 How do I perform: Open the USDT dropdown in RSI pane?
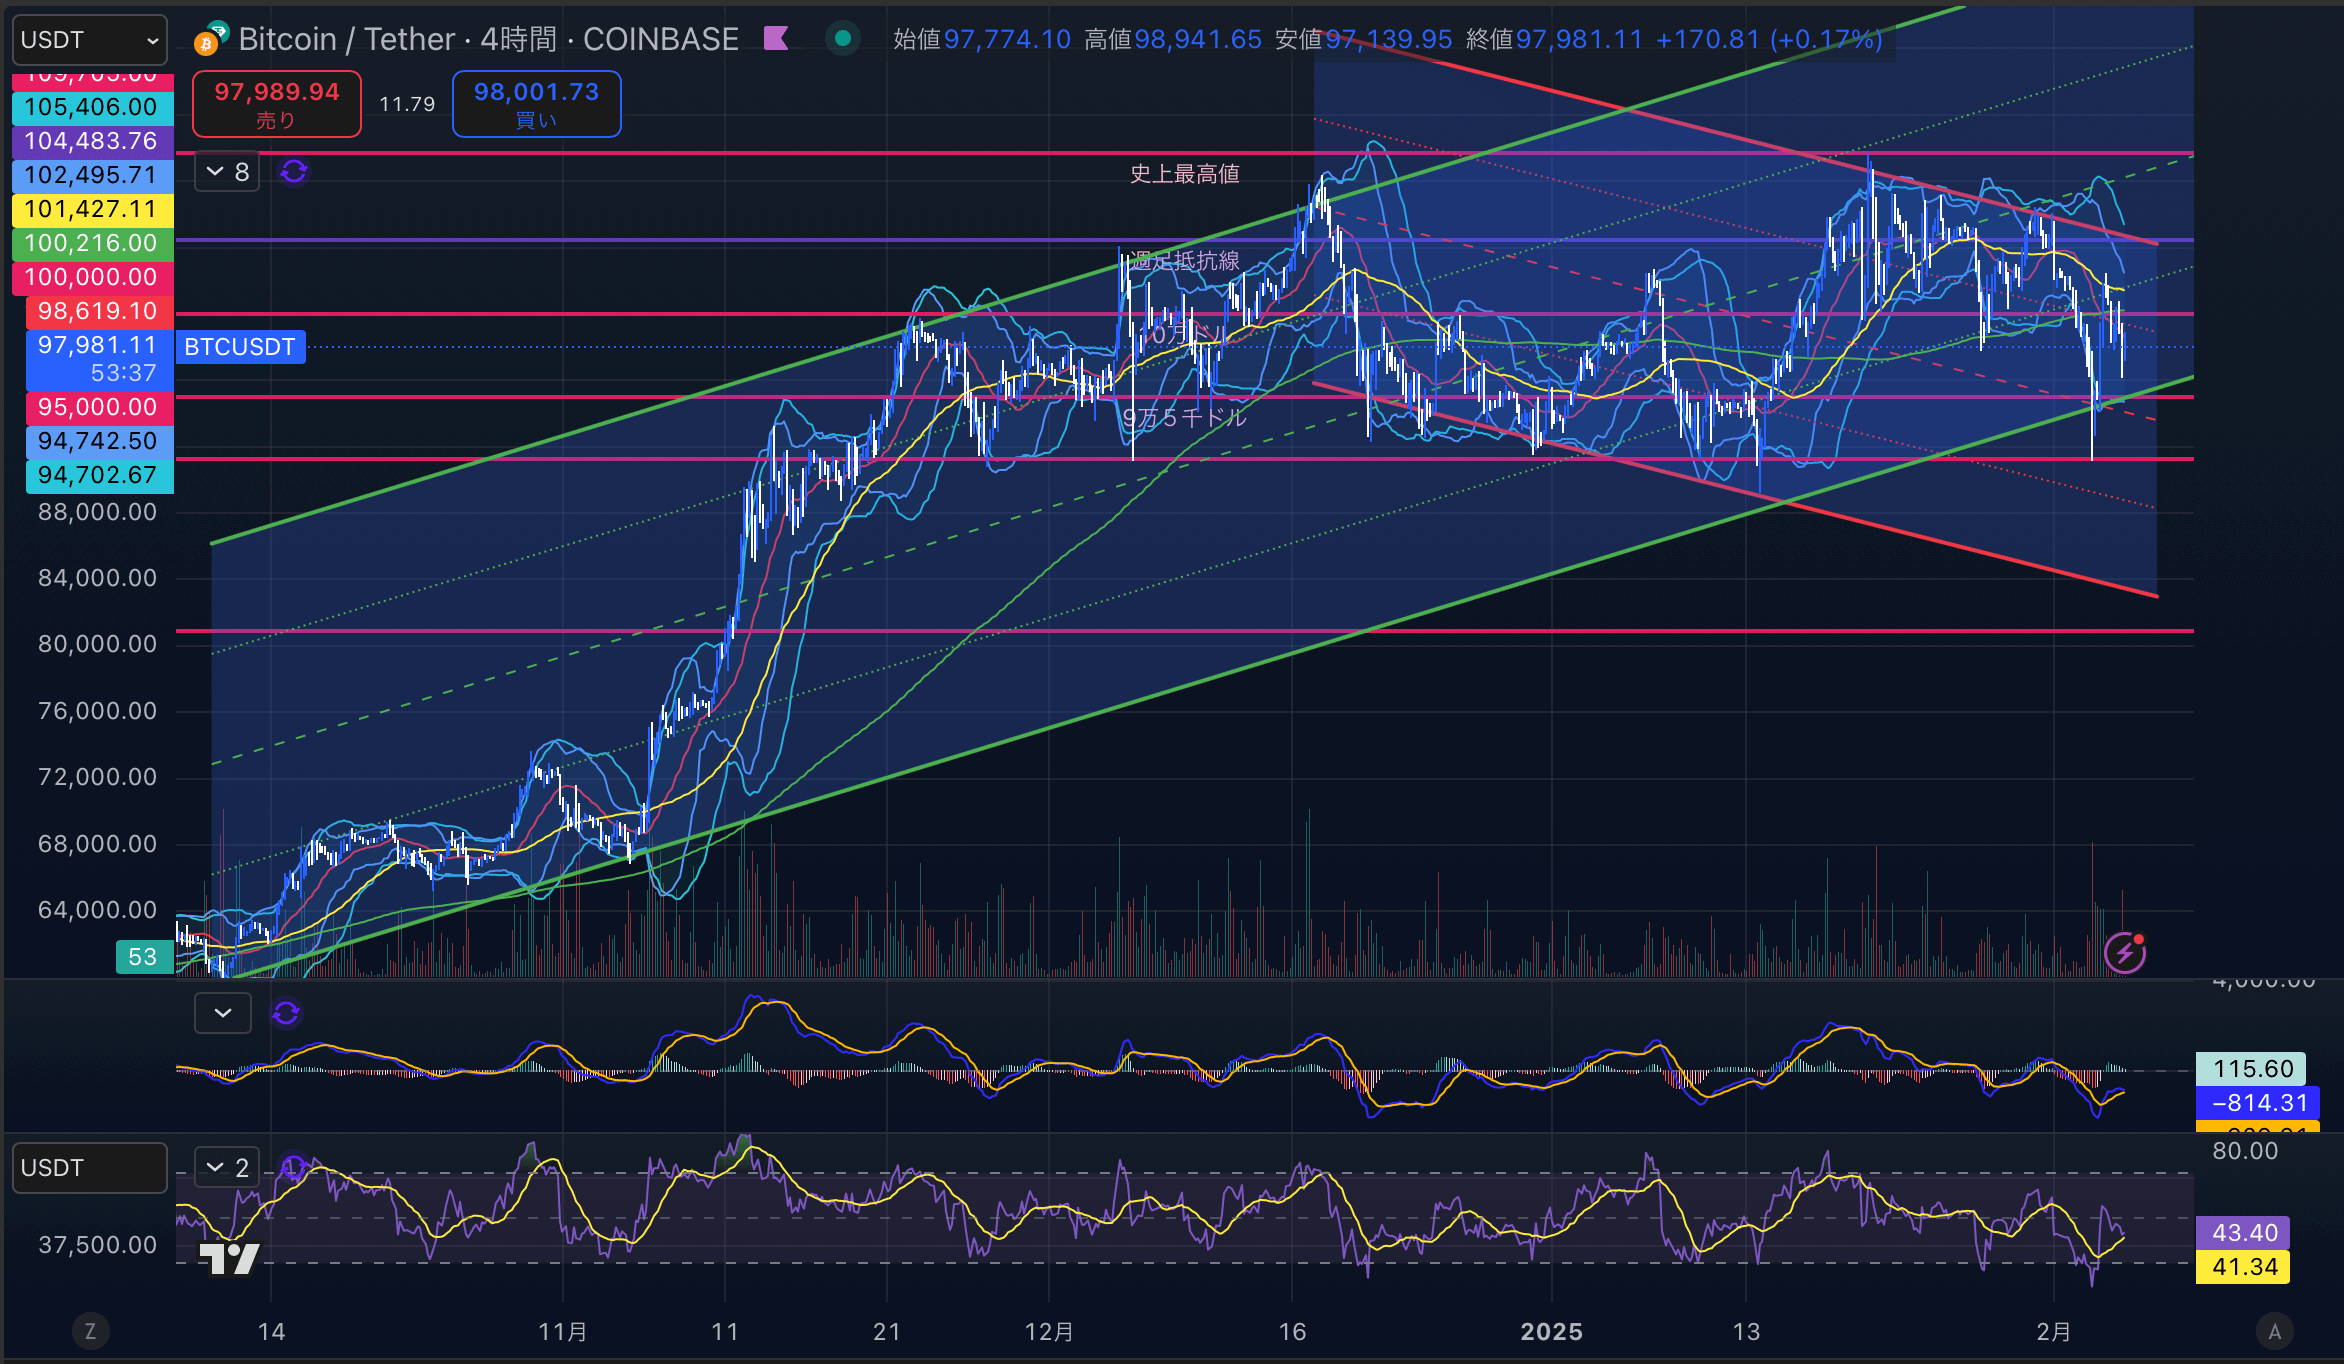(x=89, y=1168)
